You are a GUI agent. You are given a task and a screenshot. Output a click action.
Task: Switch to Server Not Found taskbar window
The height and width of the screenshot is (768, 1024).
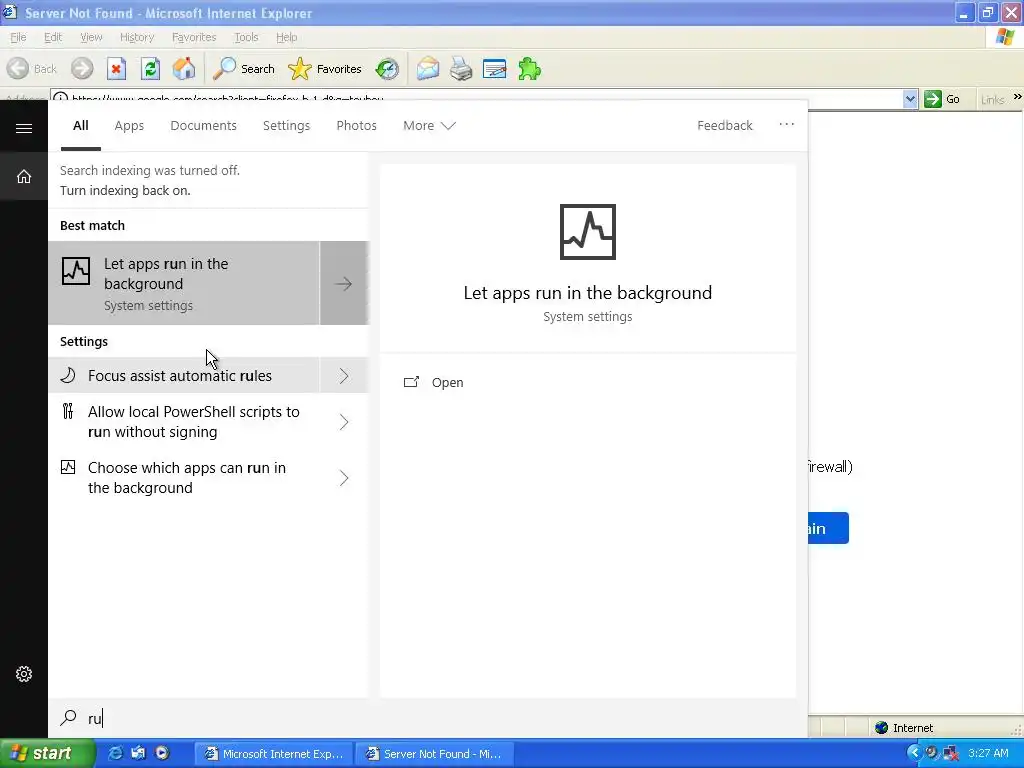click(x=435, y=754)
